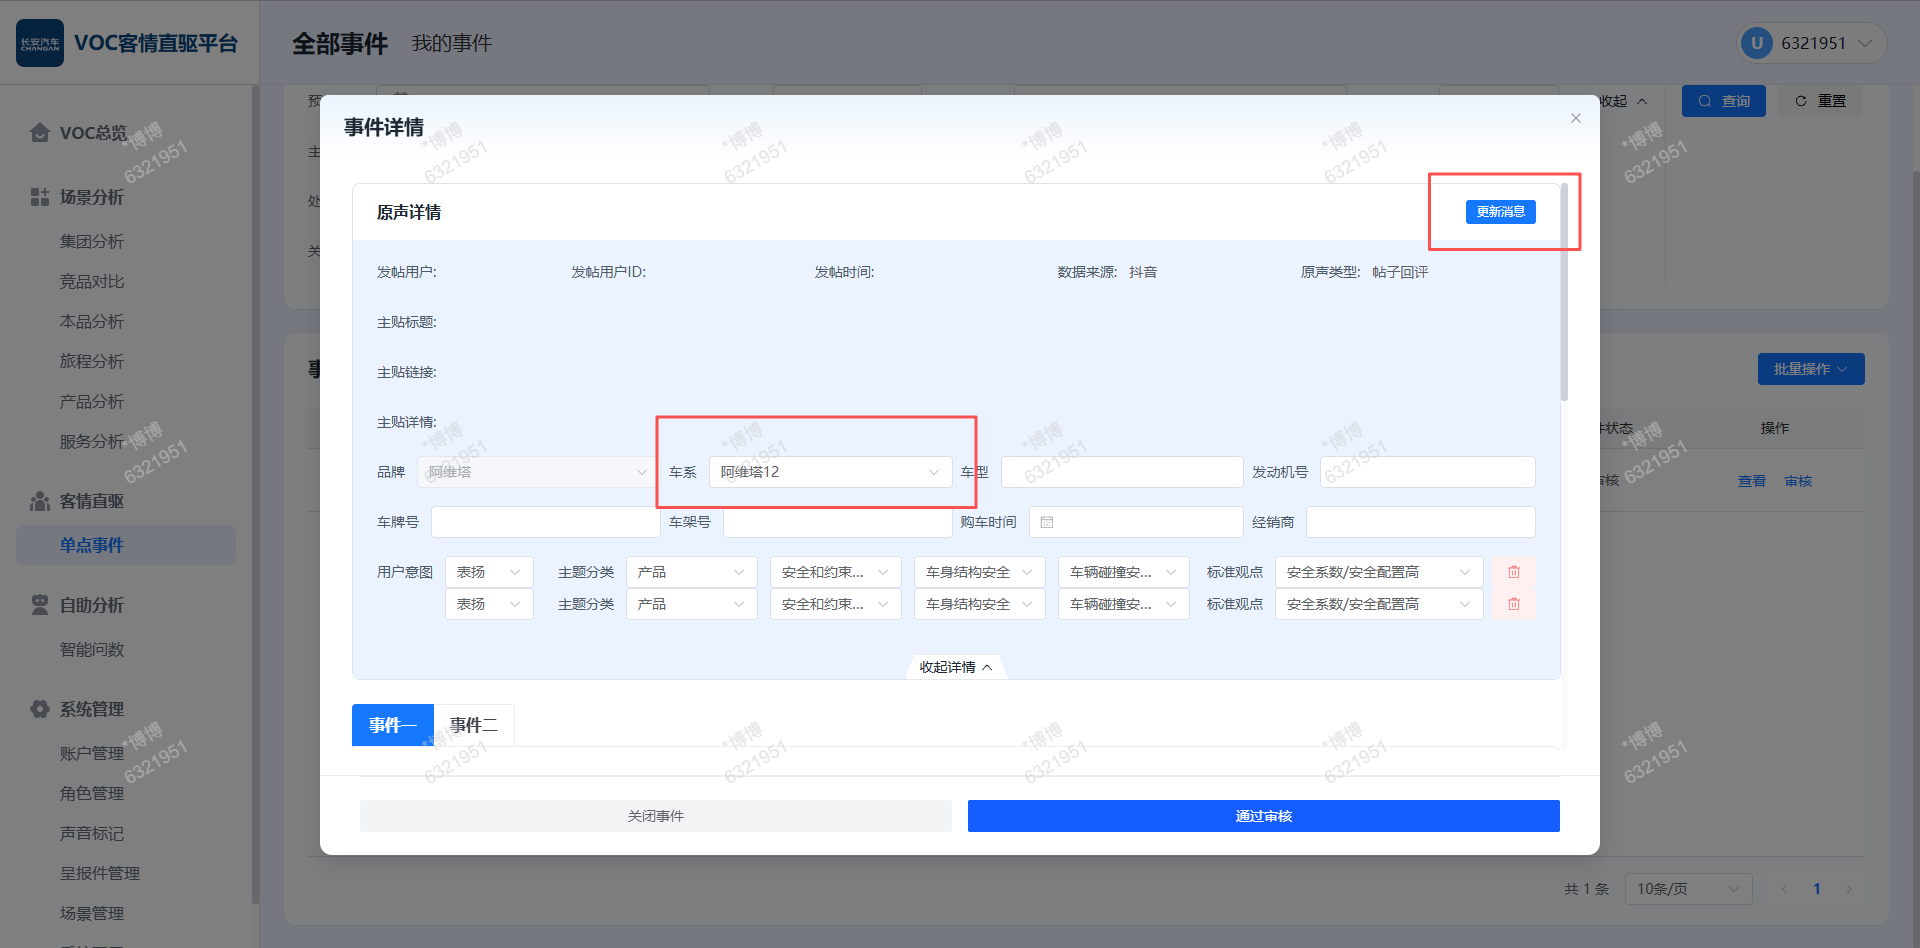Click the 系统管理 gear icon

pyautogui.click(x=40, y=709)
